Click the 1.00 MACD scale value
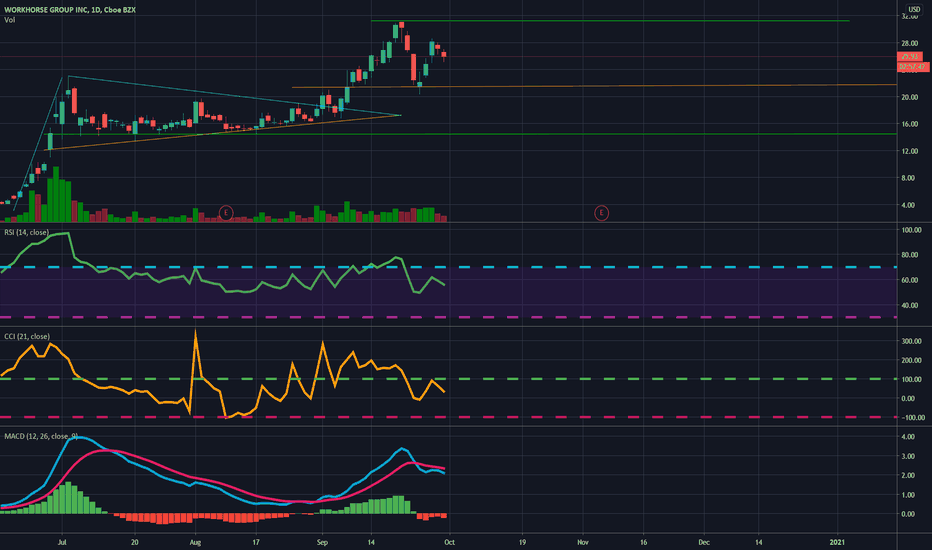The image size is (932, 550). pos(908,495)
